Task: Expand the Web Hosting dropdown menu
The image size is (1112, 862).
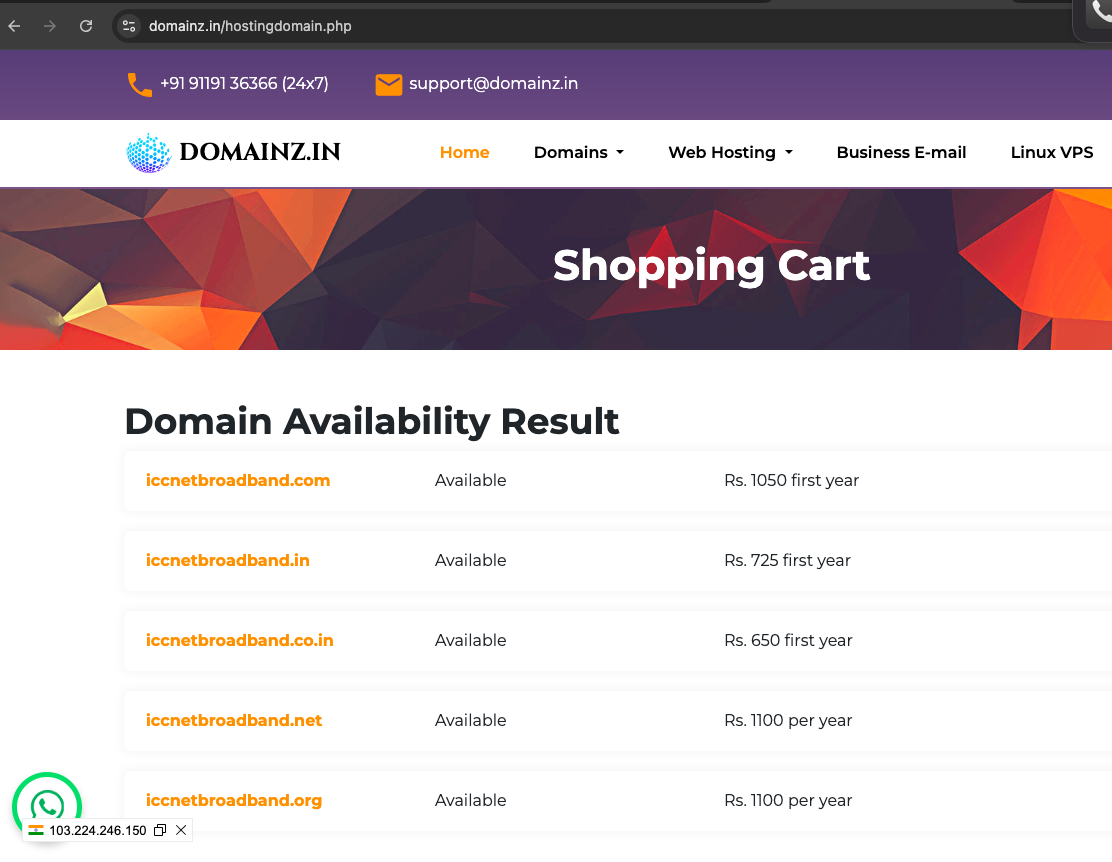Action: point(730,153)
